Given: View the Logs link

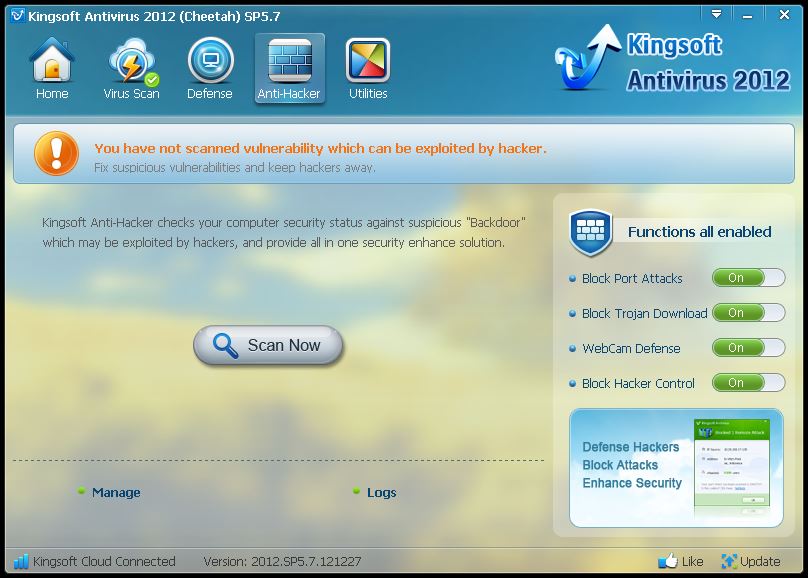Looking at the screenshot, I should click(381, 492).
